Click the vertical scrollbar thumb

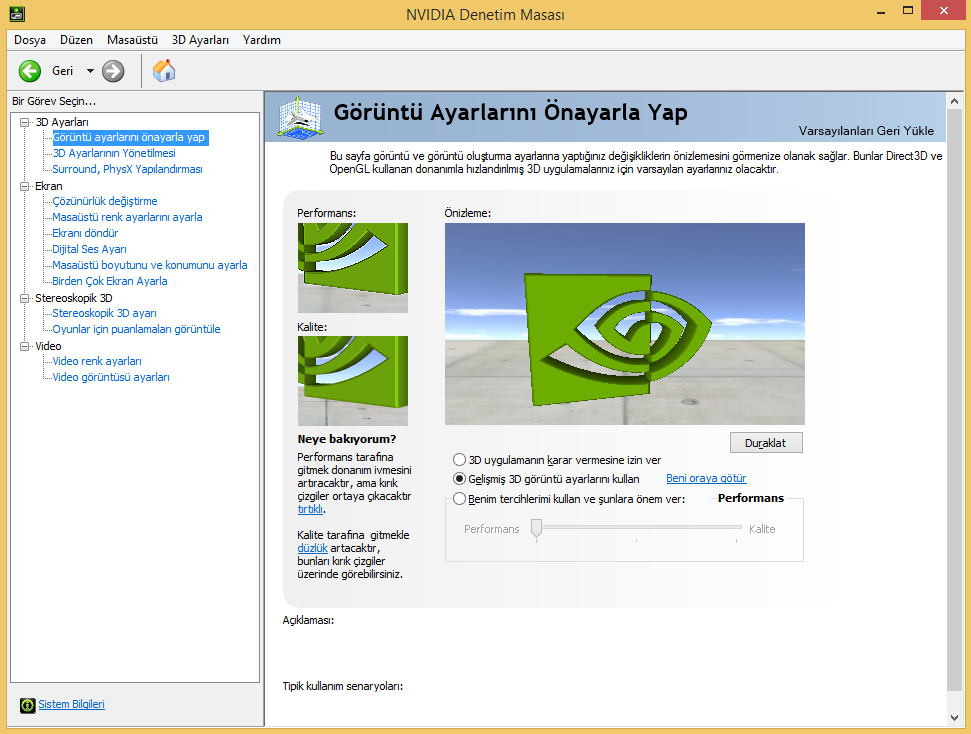point(954,400)
